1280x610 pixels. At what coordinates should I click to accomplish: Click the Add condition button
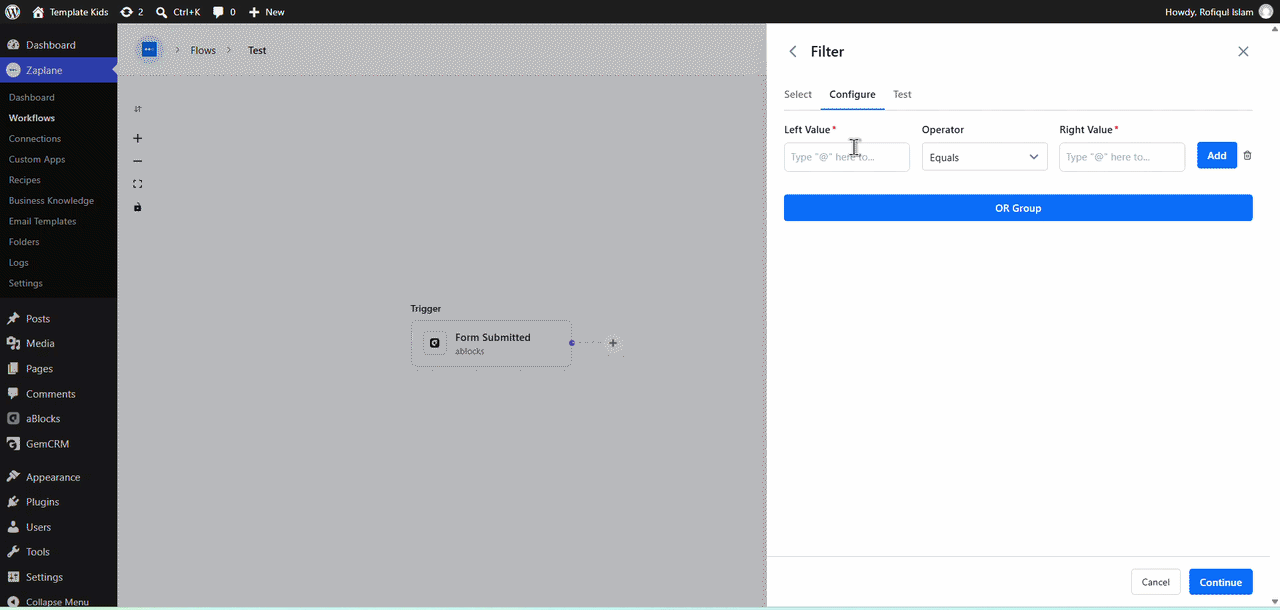(x=1217, y=156)
